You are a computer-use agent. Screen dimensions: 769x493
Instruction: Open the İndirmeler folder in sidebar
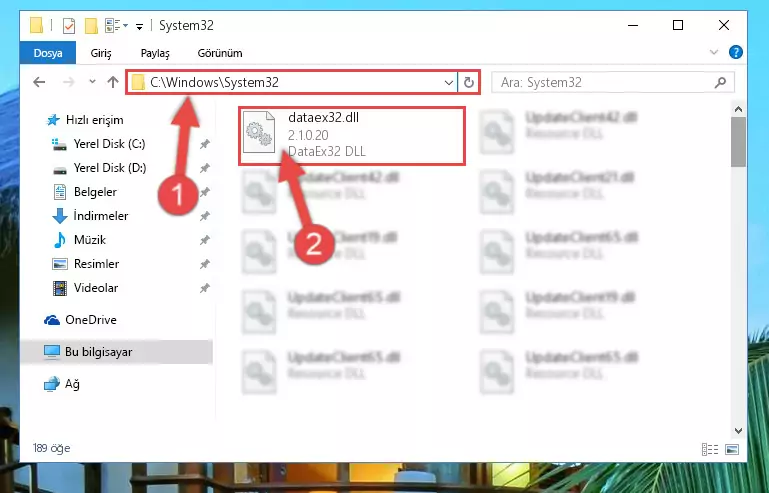tap(101, 216)
